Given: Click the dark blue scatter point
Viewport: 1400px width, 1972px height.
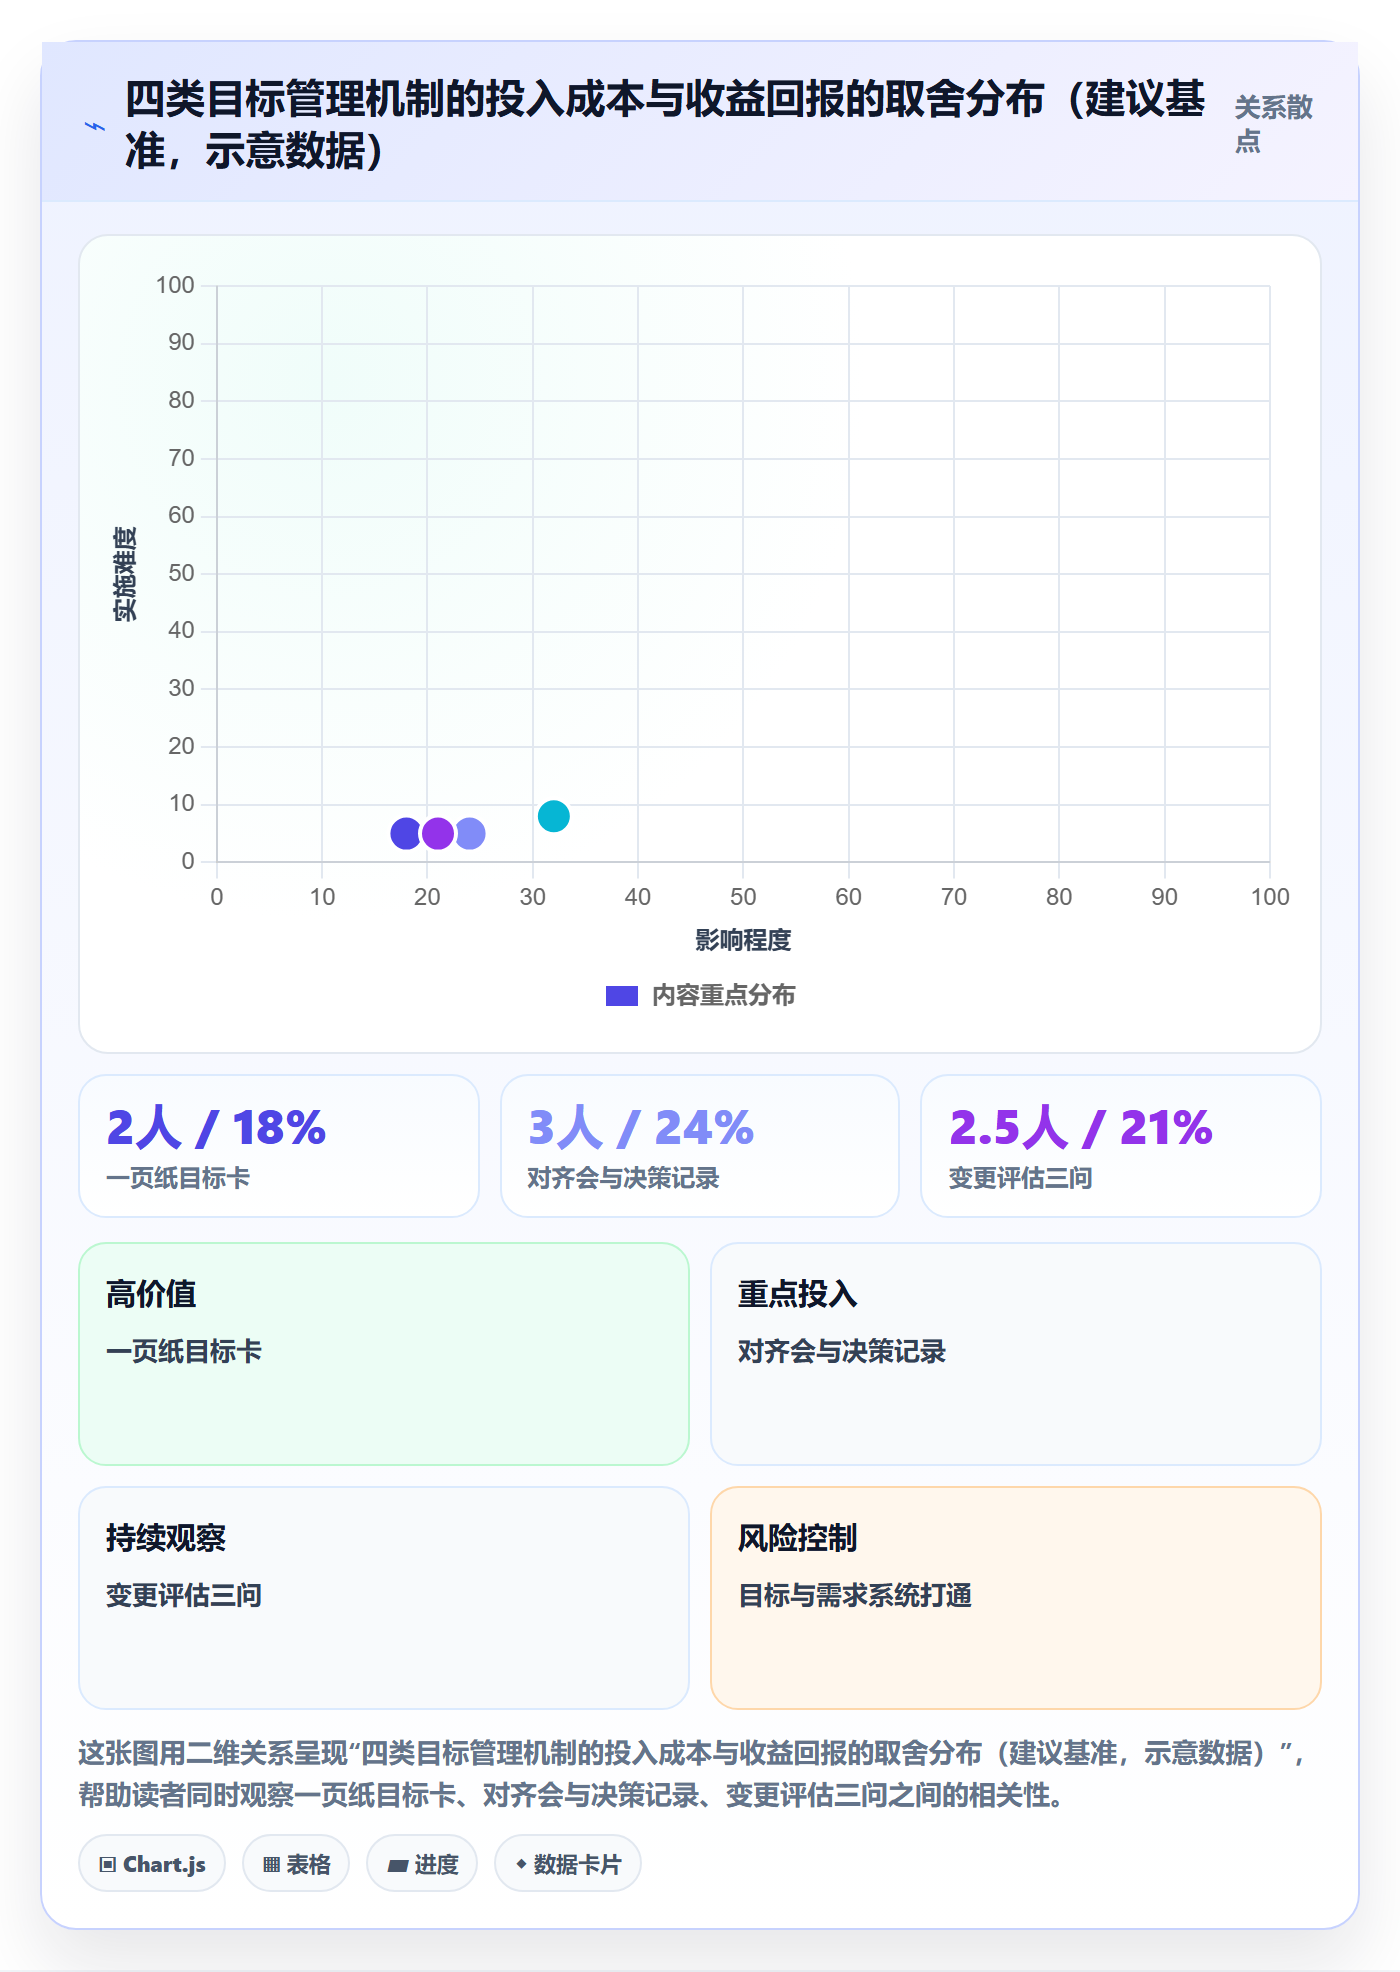Looking at the screenshot, I should point(406,833).
